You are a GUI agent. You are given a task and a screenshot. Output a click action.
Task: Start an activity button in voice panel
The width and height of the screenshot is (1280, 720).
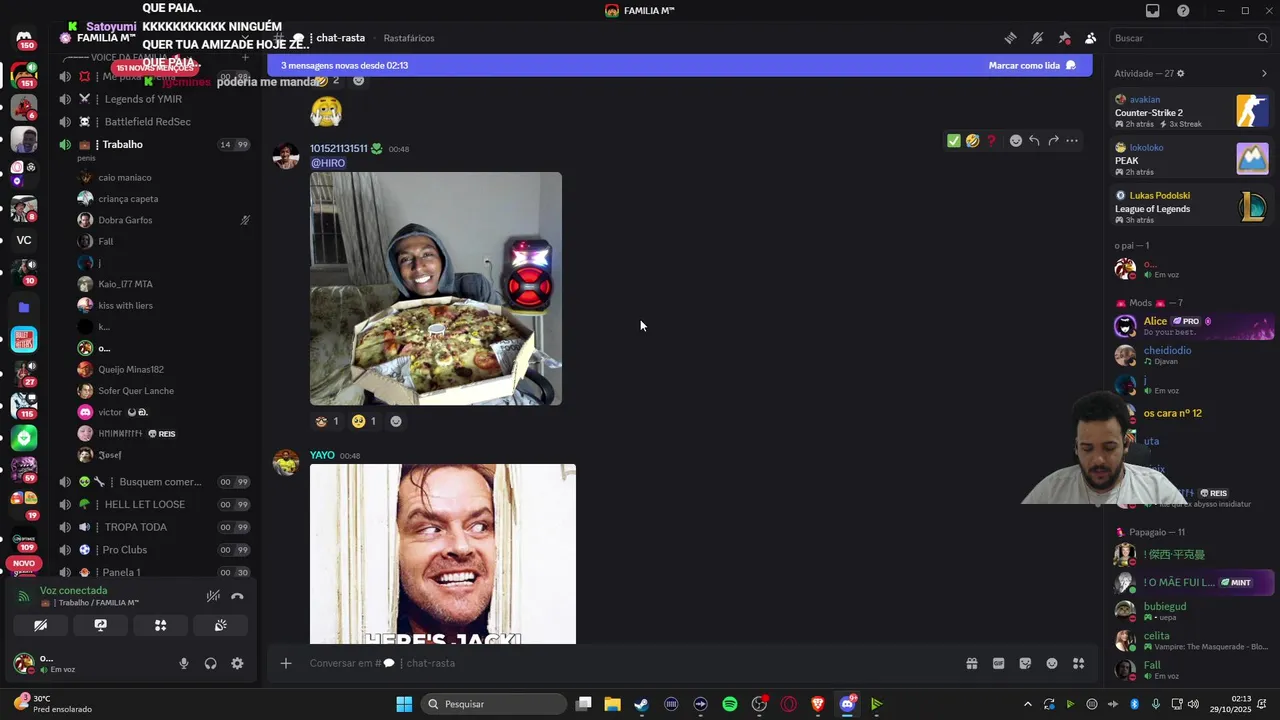click(x=160, y=625)
